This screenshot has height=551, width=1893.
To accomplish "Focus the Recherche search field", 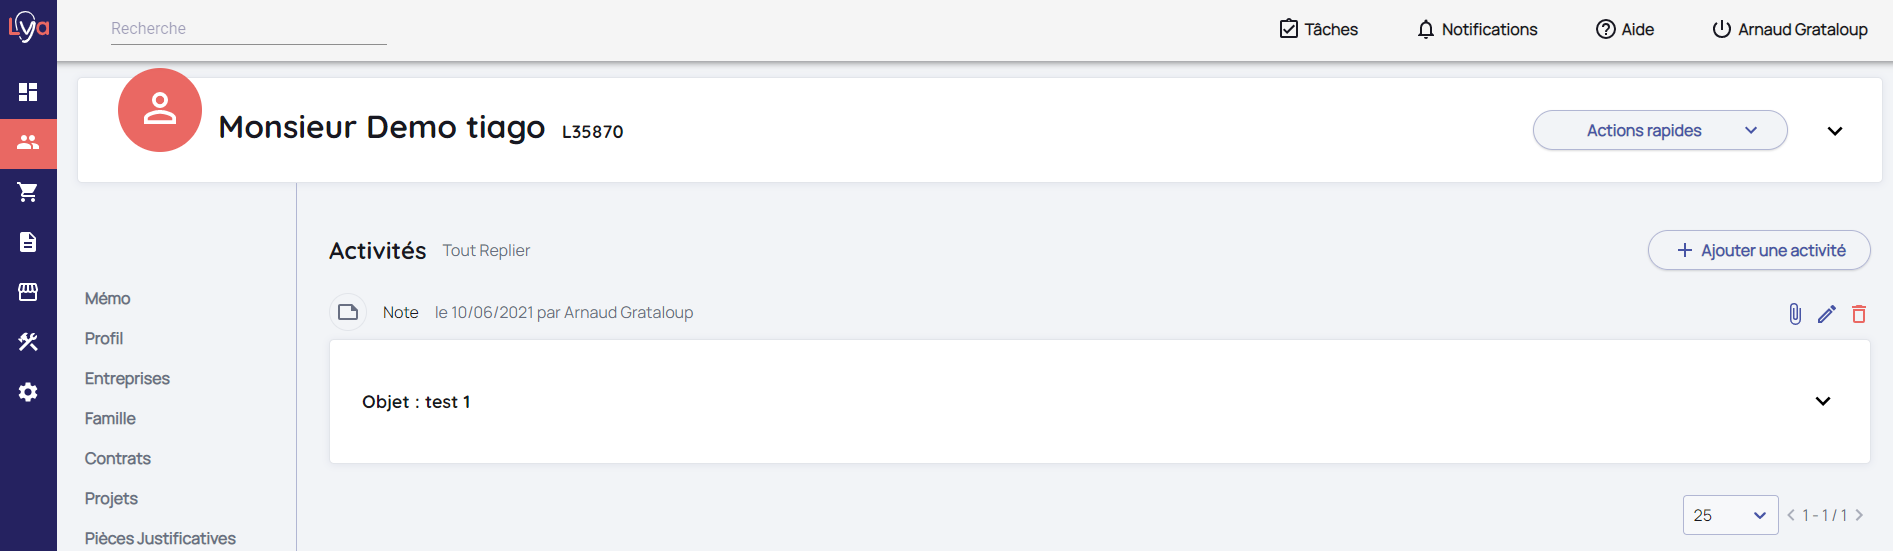I will coord(248,29).
